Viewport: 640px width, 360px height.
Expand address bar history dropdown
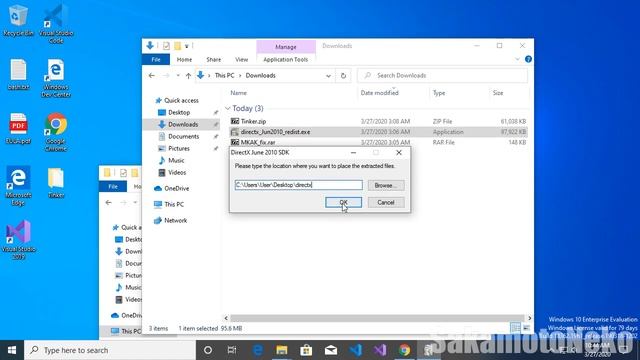point(328,76)
